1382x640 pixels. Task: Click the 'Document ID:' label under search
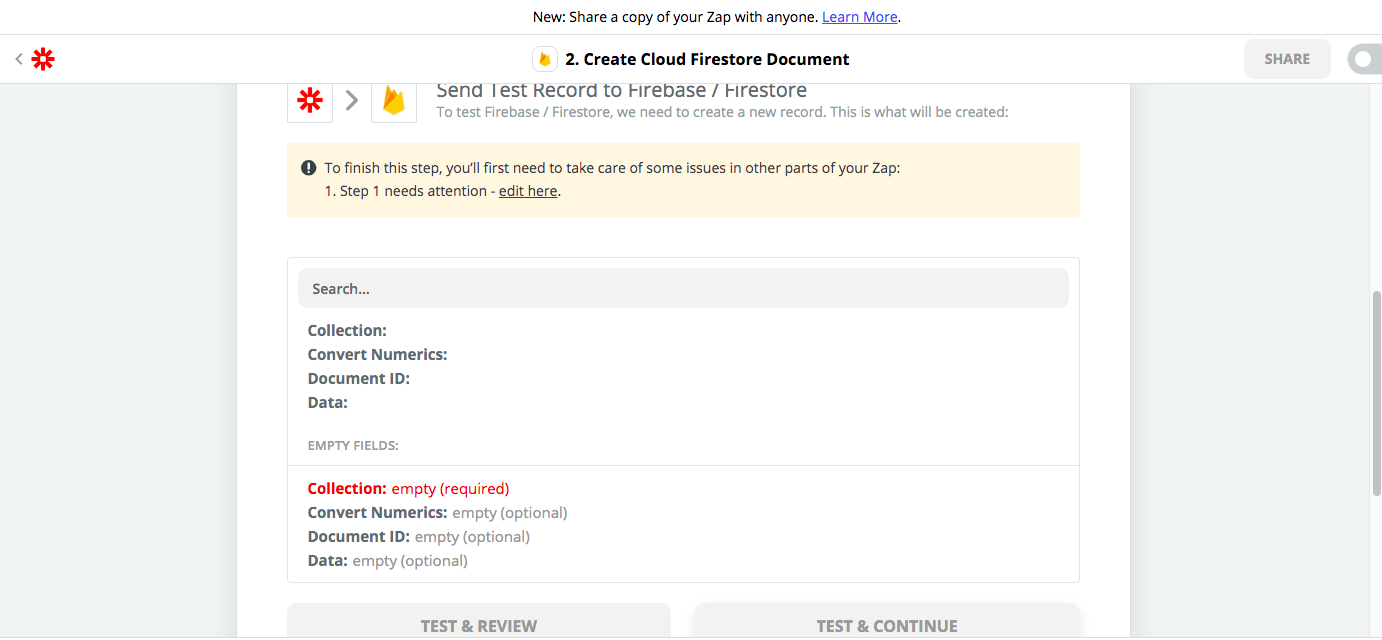pyautogui.click(x=359, y=378)
